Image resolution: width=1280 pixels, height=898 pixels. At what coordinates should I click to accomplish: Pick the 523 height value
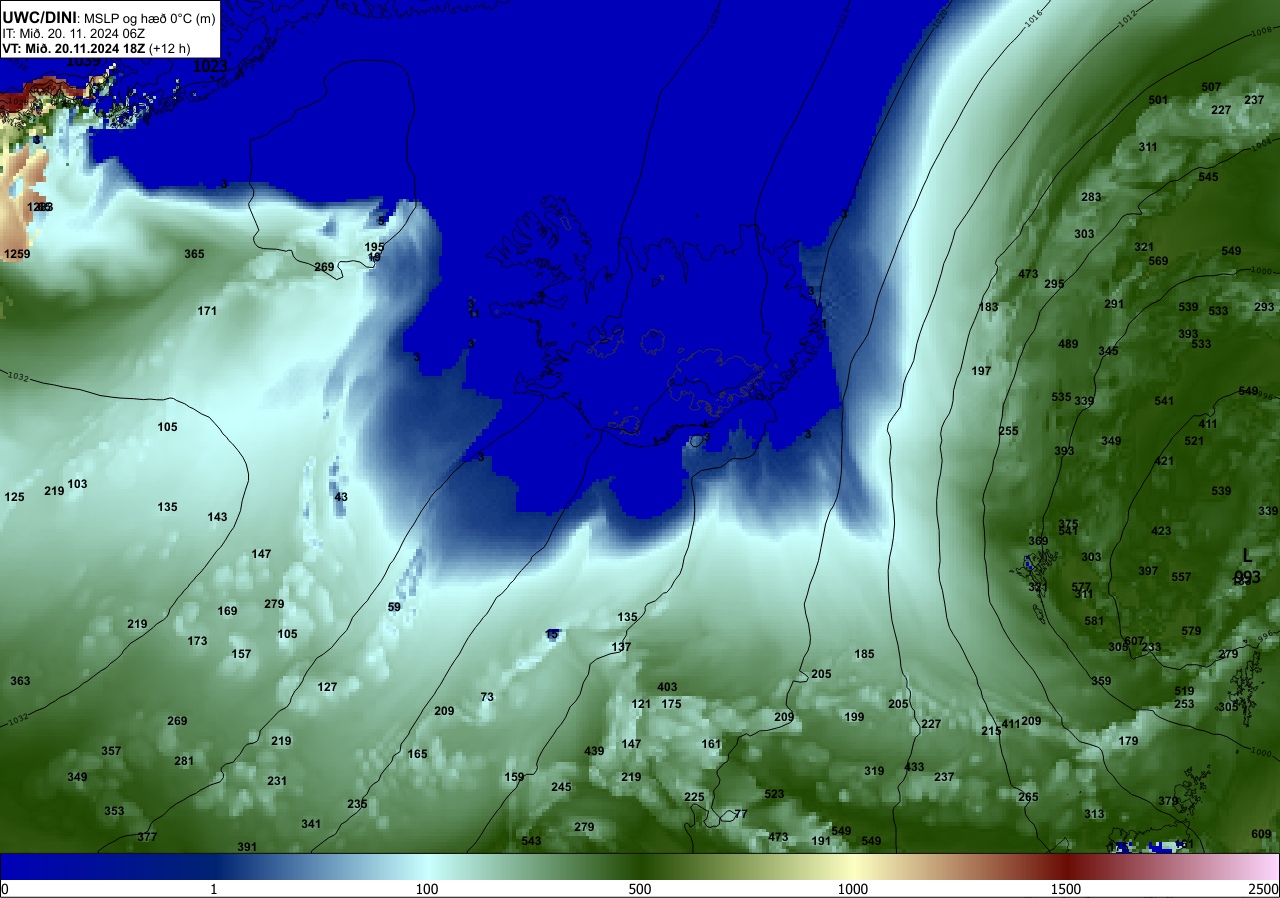774,794
